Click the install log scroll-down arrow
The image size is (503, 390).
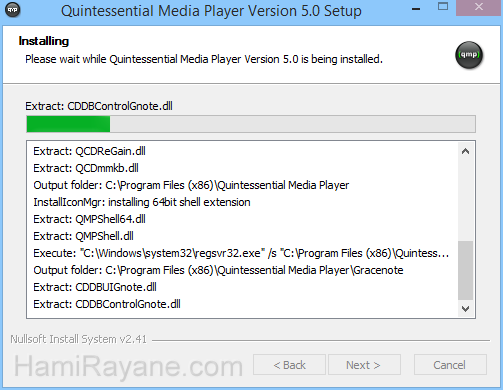466,309
